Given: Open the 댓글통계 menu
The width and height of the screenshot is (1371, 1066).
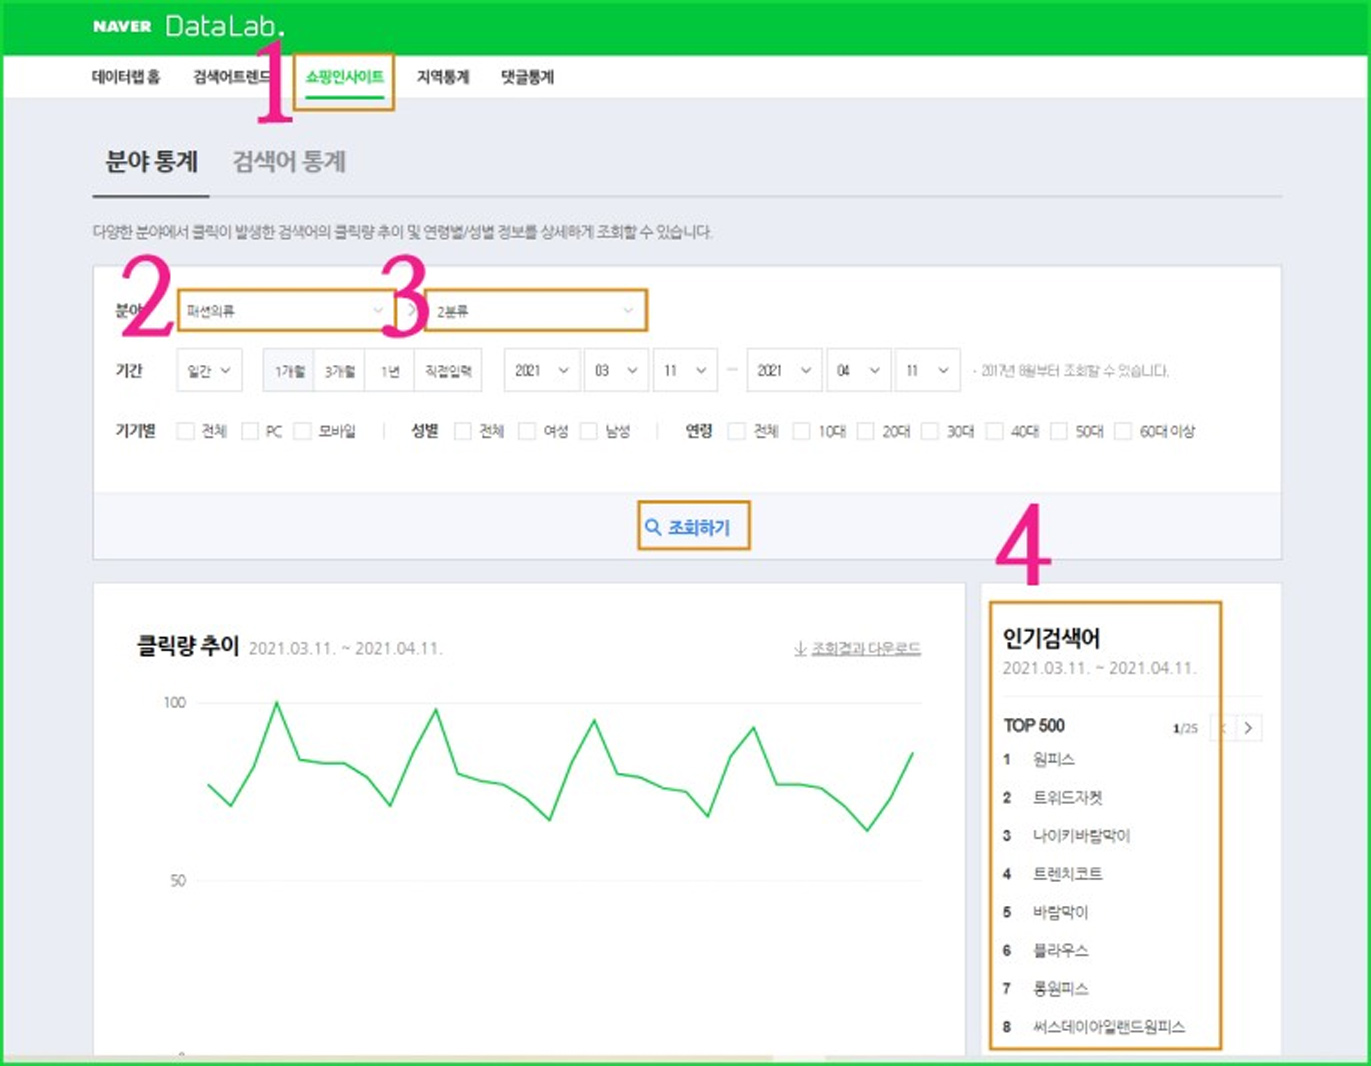Looking at the screenshot, I should coord(527,77).
